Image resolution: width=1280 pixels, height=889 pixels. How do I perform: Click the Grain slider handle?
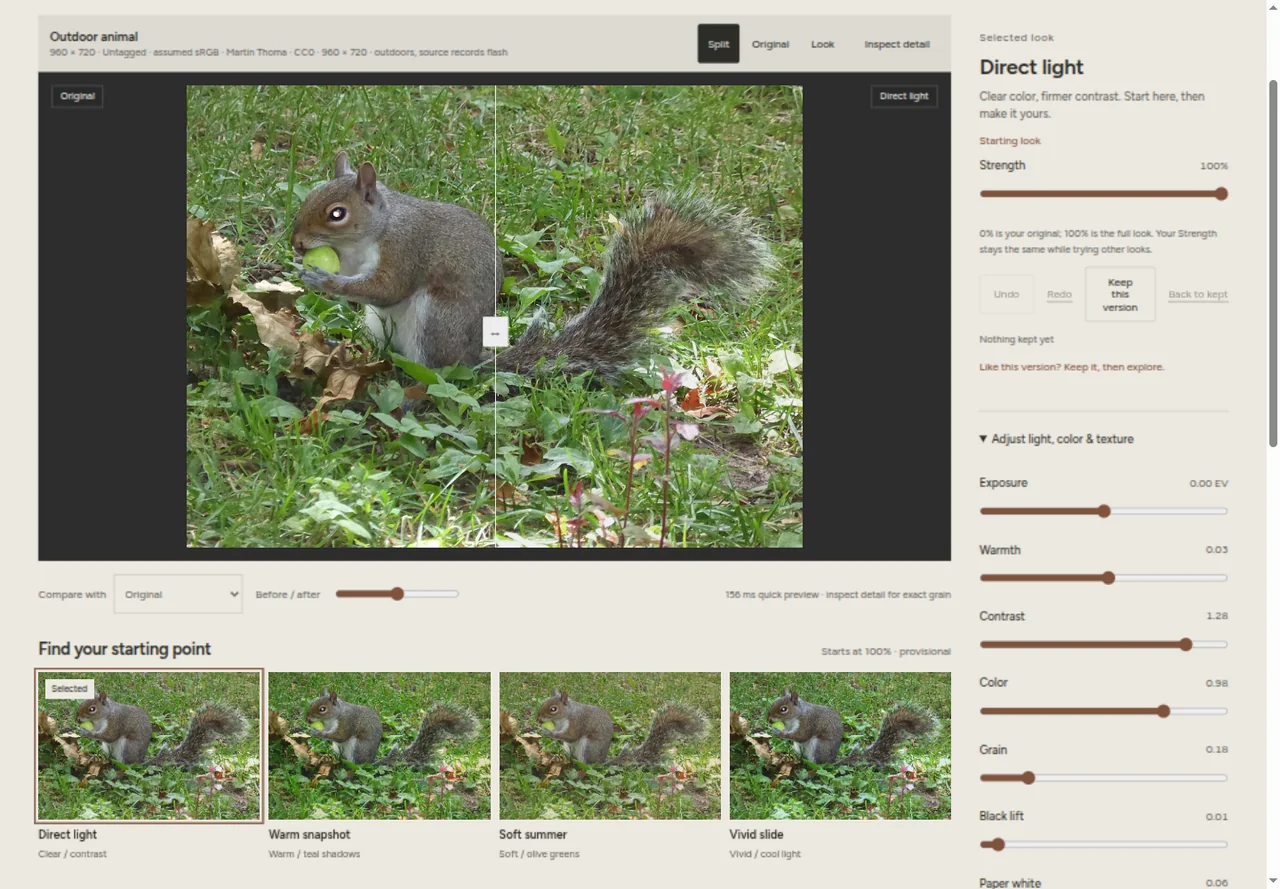[1028, 778]
